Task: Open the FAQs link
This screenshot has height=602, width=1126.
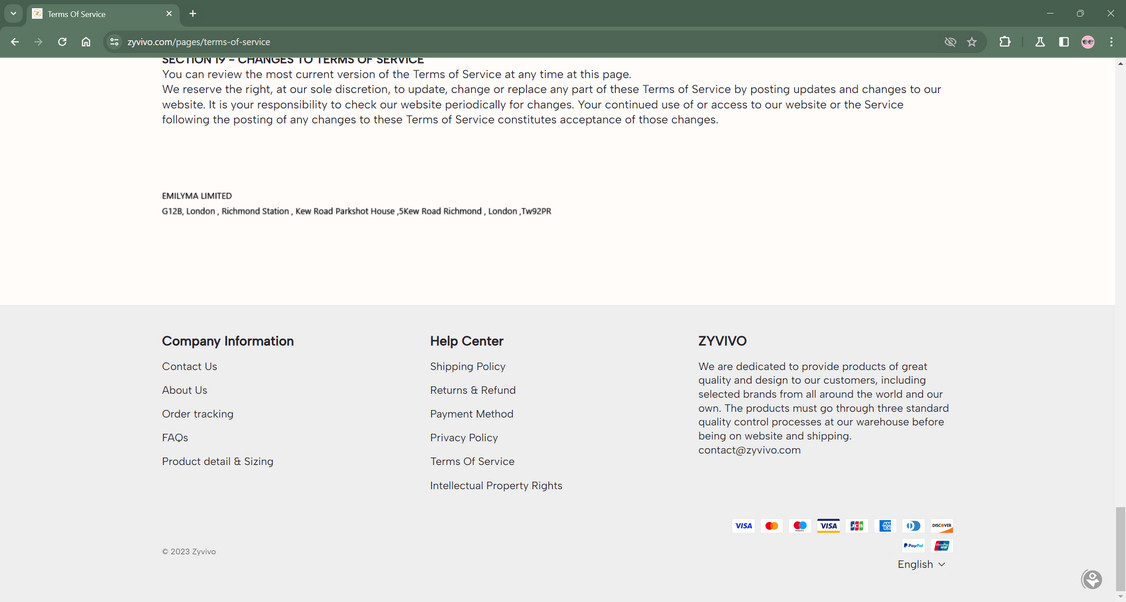Action: click(175, 437)
